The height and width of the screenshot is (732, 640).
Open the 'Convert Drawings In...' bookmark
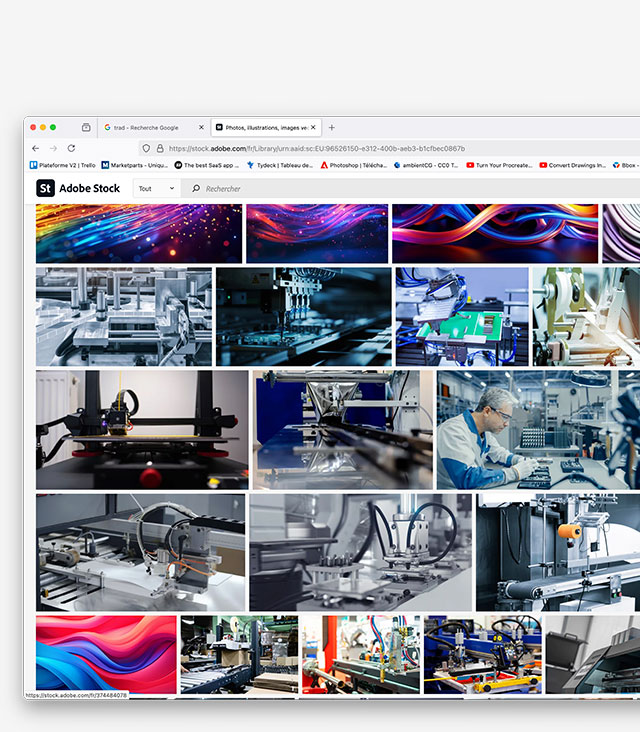[572, 165]
